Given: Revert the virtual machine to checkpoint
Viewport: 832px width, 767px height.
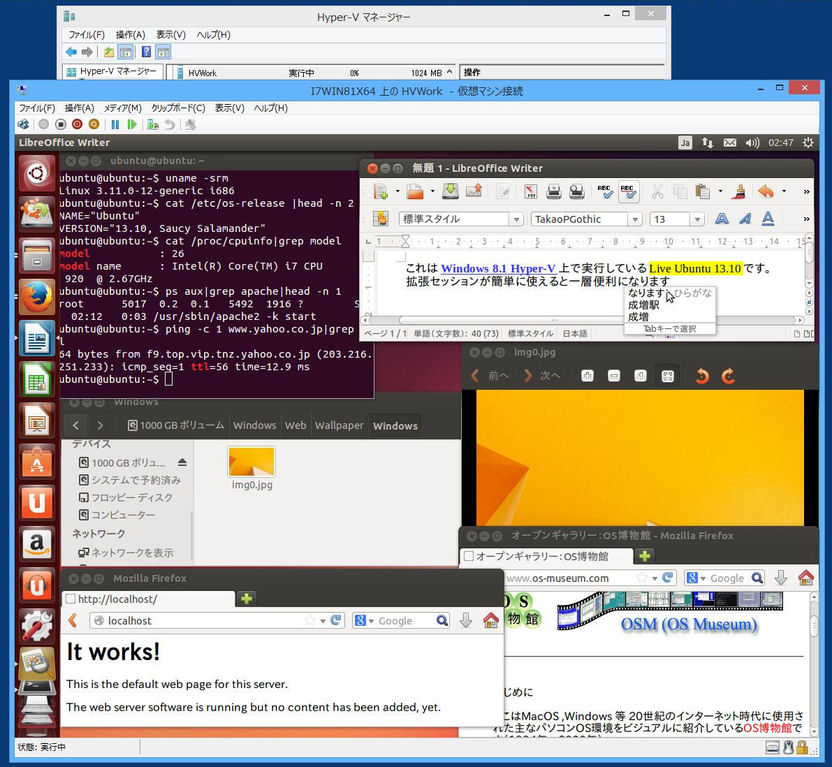Looking at the screenshot, I should tap(169, 125).
